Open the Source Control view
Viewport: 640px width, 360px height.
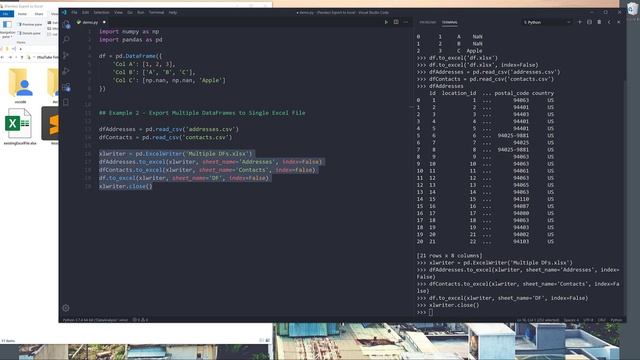tap(66, 55)
